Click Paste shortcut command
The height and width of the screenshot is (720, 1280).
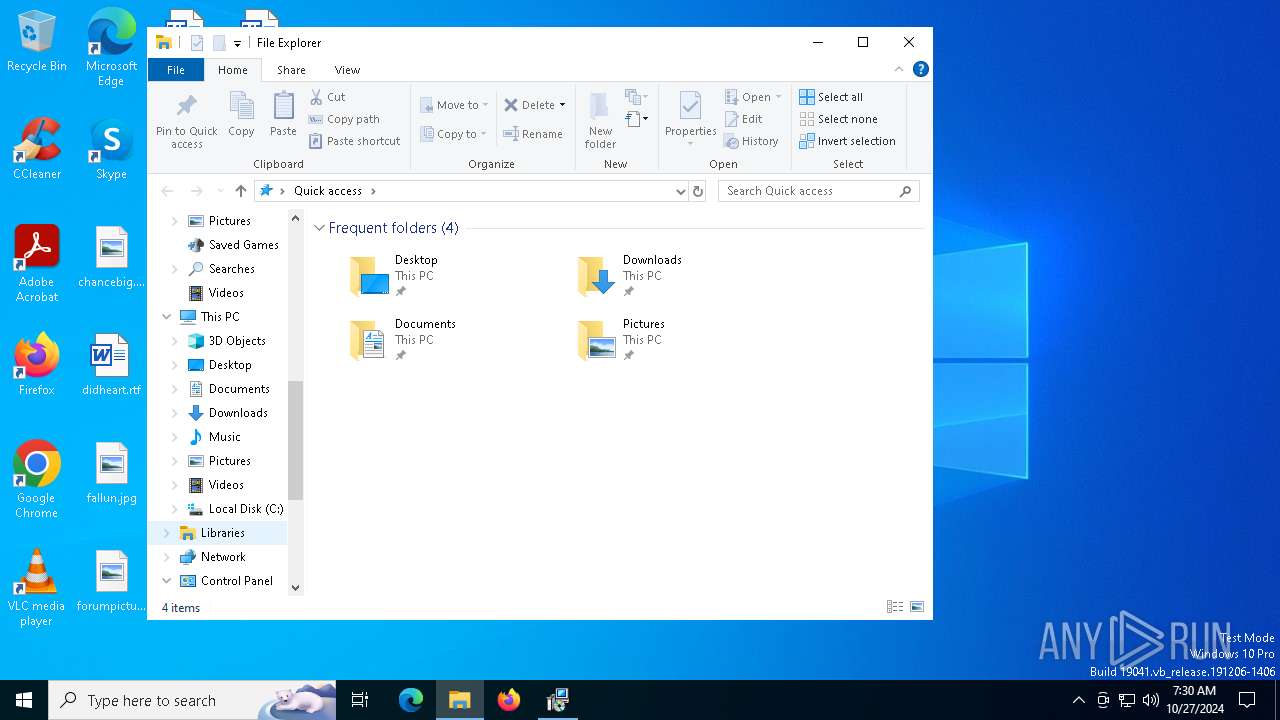355,141
